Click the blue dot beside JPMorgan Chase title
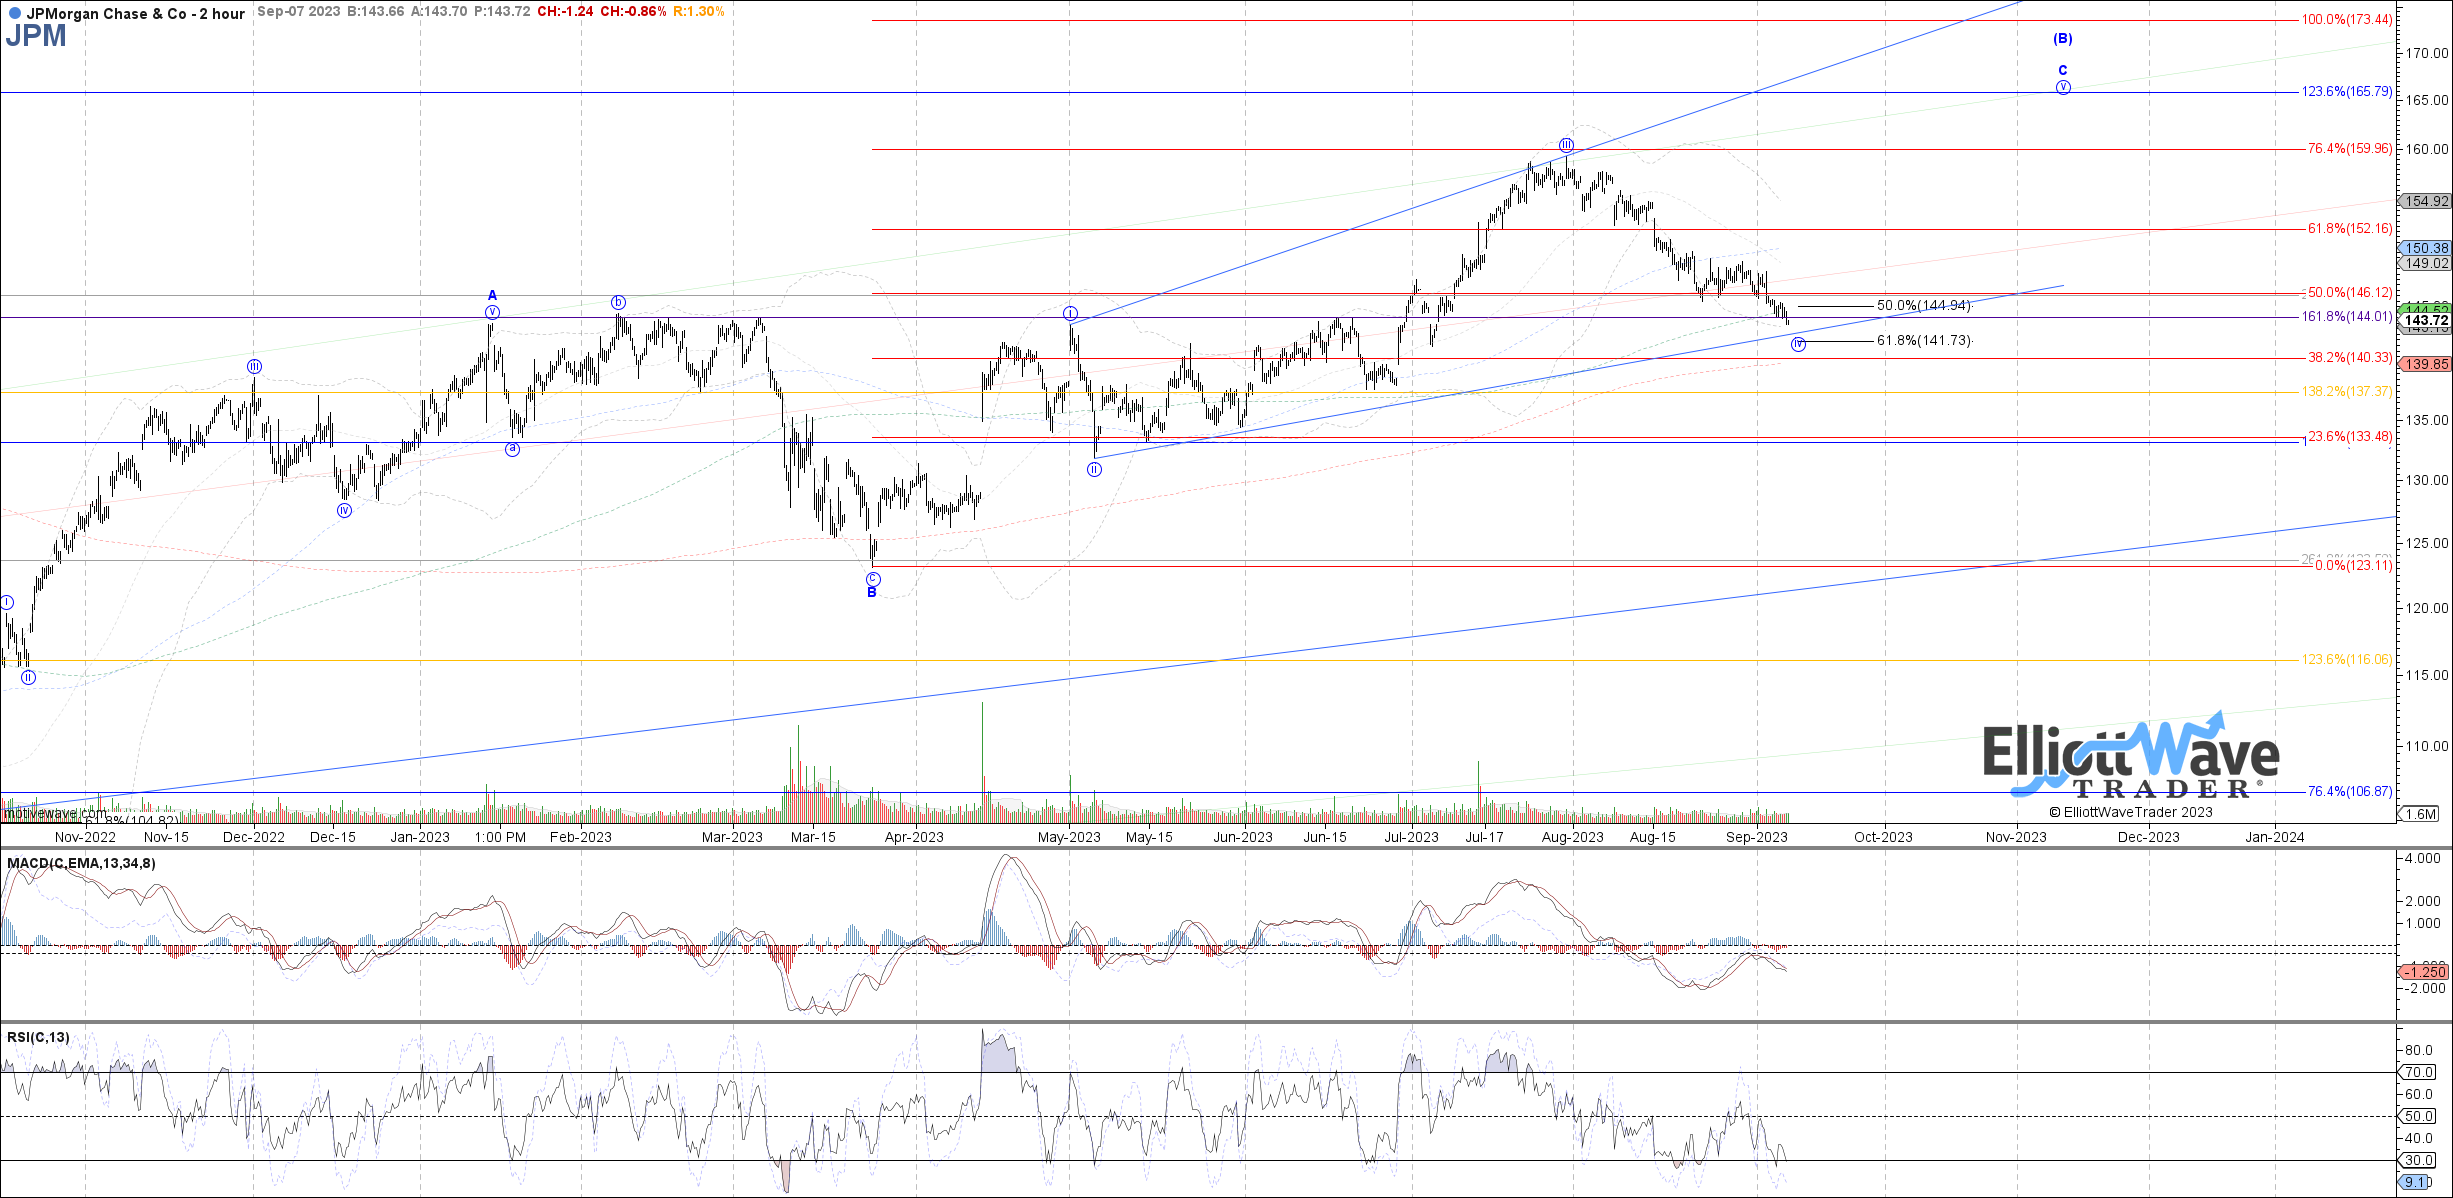Viewport: 2453px width, 1198px height. coord(14,13)
